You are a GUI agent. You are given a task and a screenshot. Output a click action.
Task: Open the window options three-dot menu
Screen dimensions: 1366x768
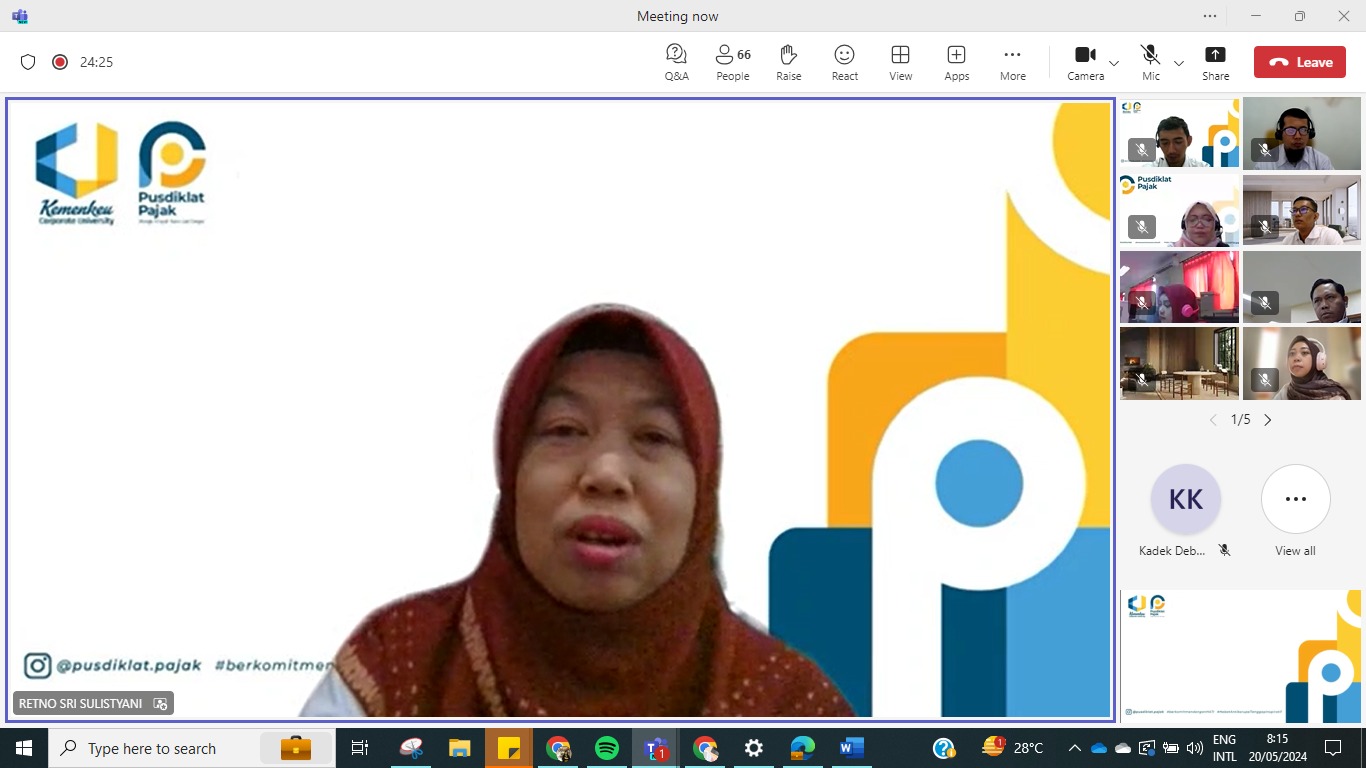[x=1209, y=16]
